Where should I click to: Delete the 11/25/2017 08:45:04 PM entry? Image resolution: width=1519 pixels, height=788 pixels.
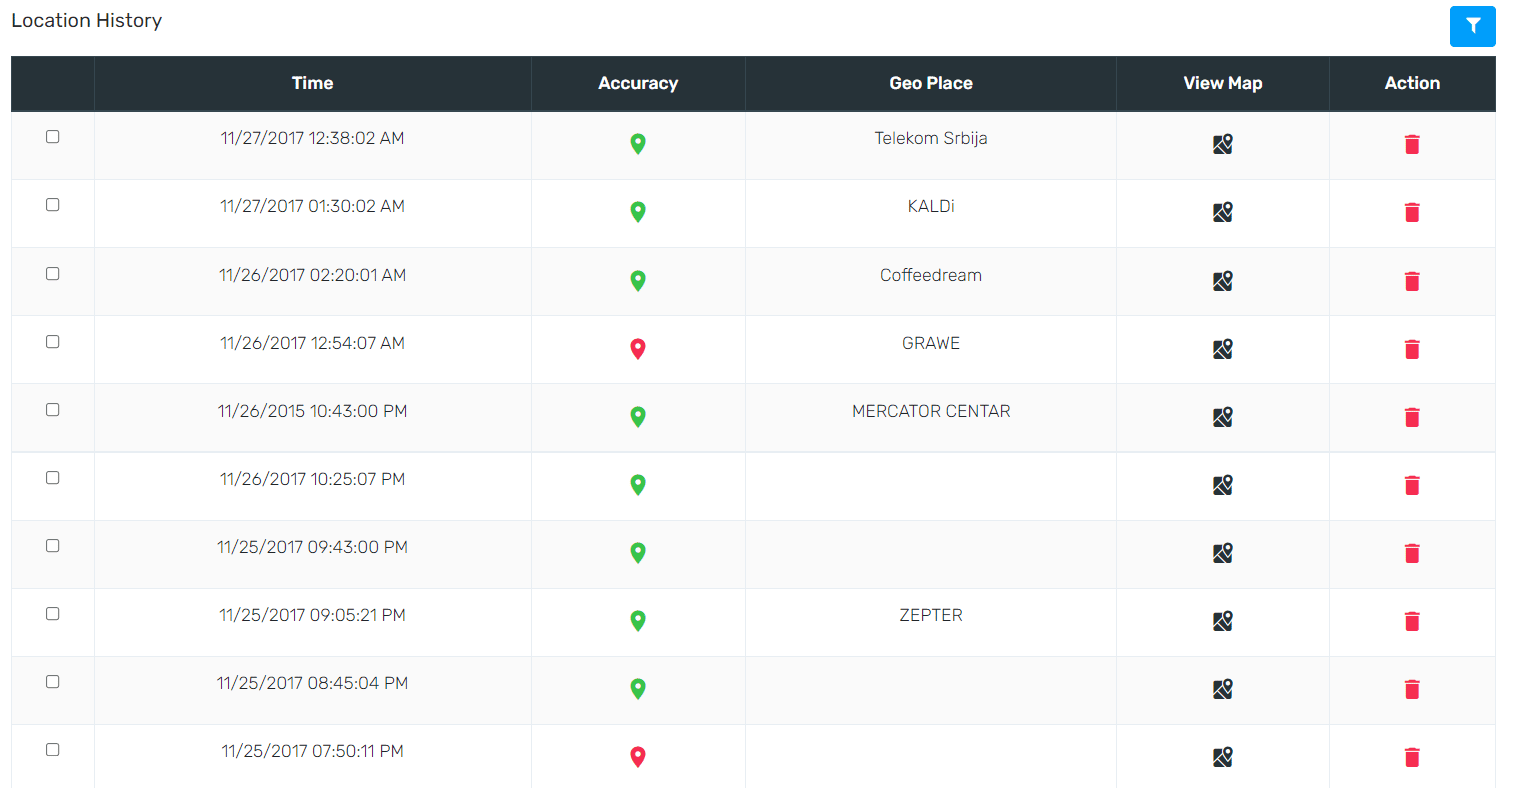1412,689
